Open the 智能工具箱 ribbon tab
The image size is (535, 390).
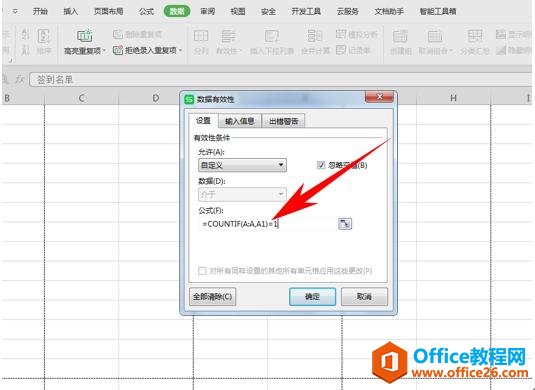438,12
